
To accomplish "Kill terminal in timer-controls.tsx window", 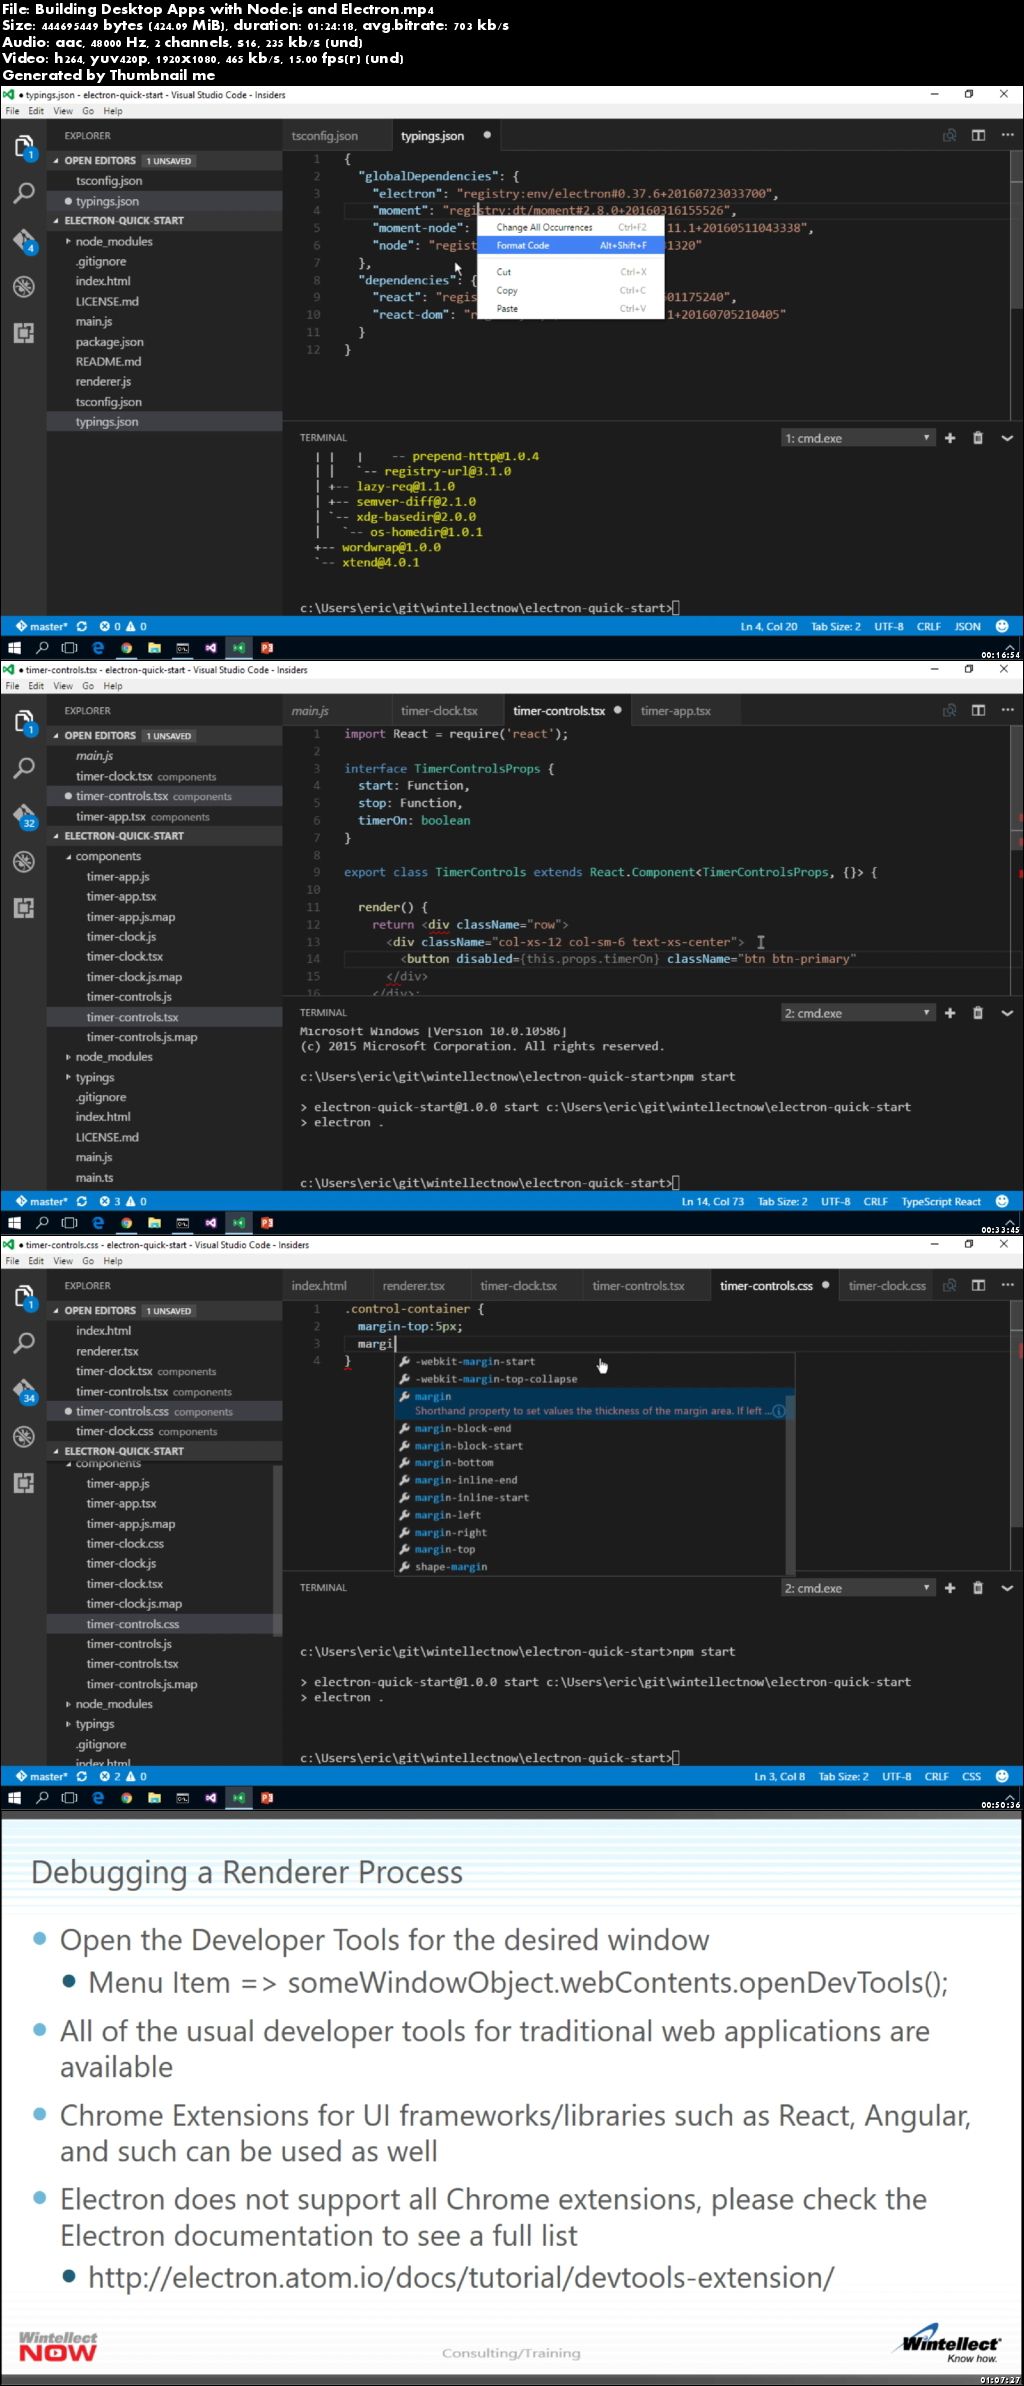I will (x=978, y=1013).
